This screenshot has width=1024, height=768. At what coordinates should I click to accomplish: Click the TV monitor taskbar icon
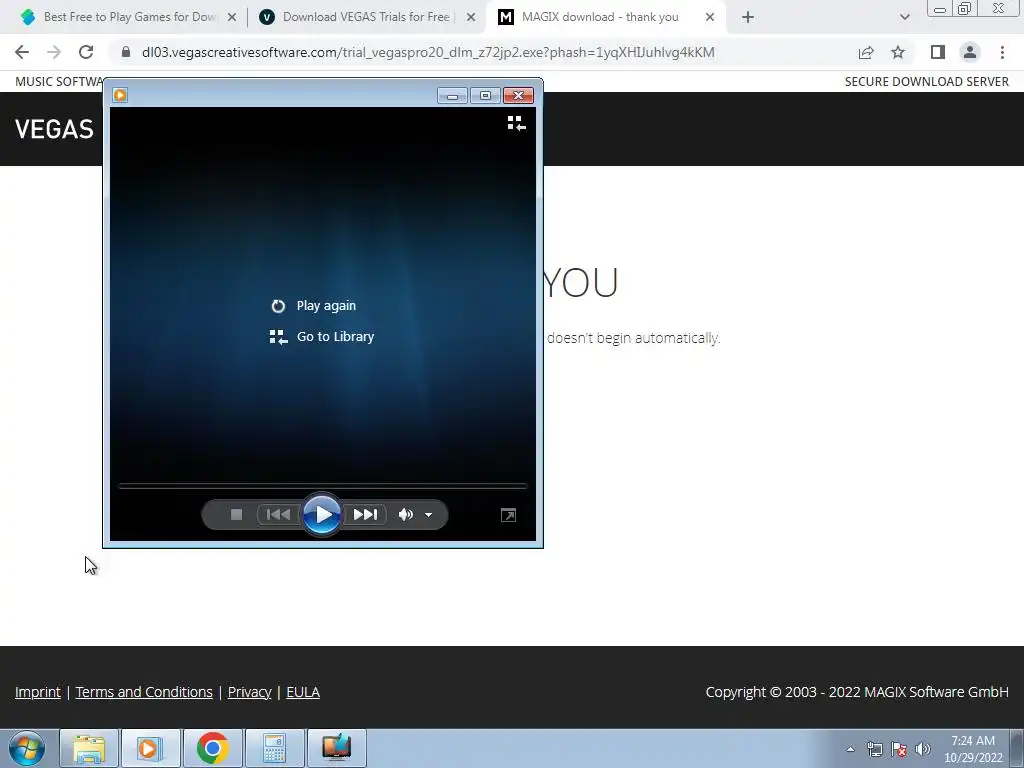pos(336,748)
